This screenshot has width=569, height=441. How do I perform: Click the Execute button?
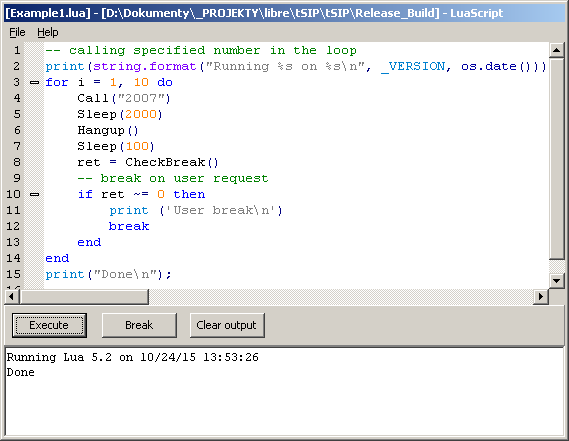tap(49, 325)
